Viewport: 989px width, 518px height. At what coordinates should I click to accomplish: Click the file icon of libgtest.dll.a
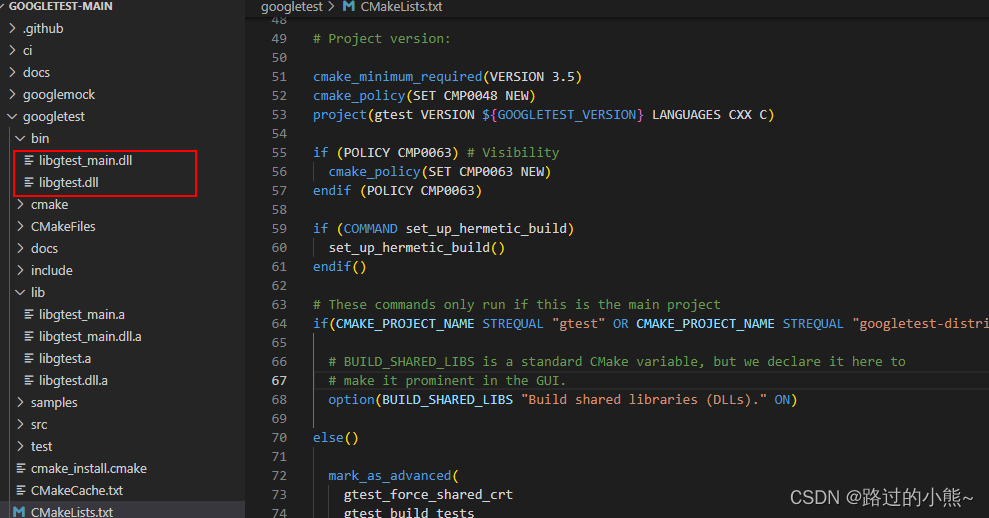point(29,380)
